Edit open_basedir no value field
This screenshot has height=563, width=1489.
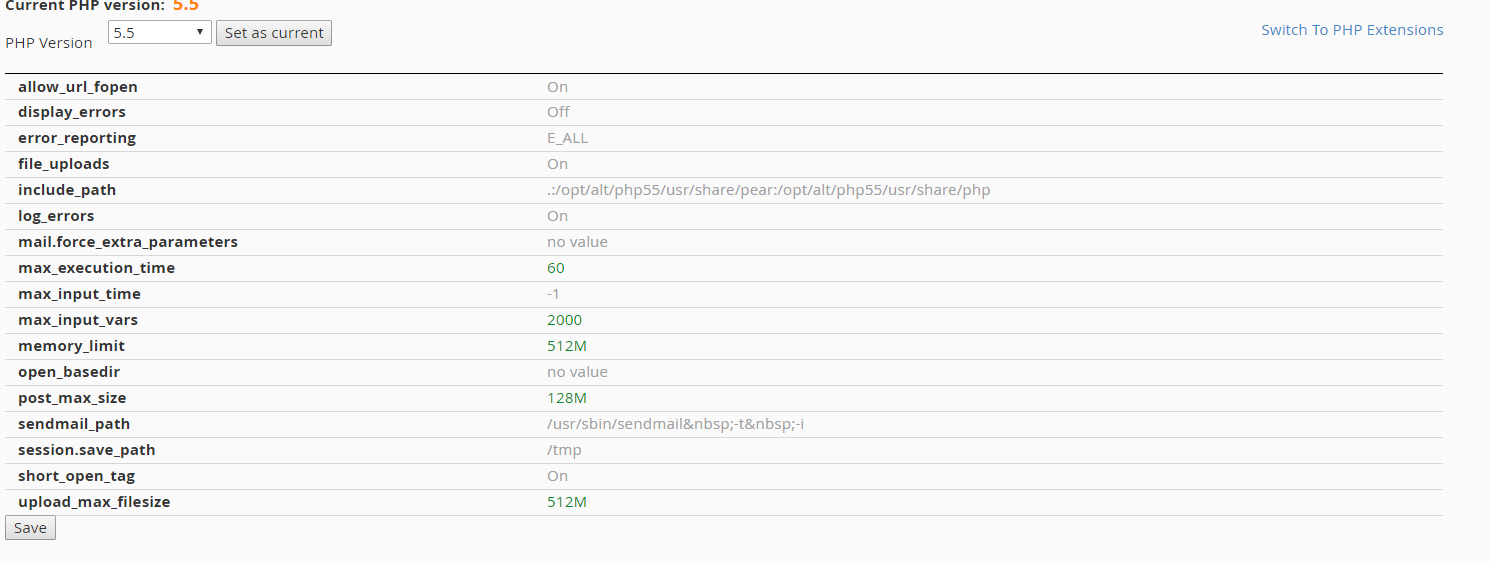pos(577,372)
